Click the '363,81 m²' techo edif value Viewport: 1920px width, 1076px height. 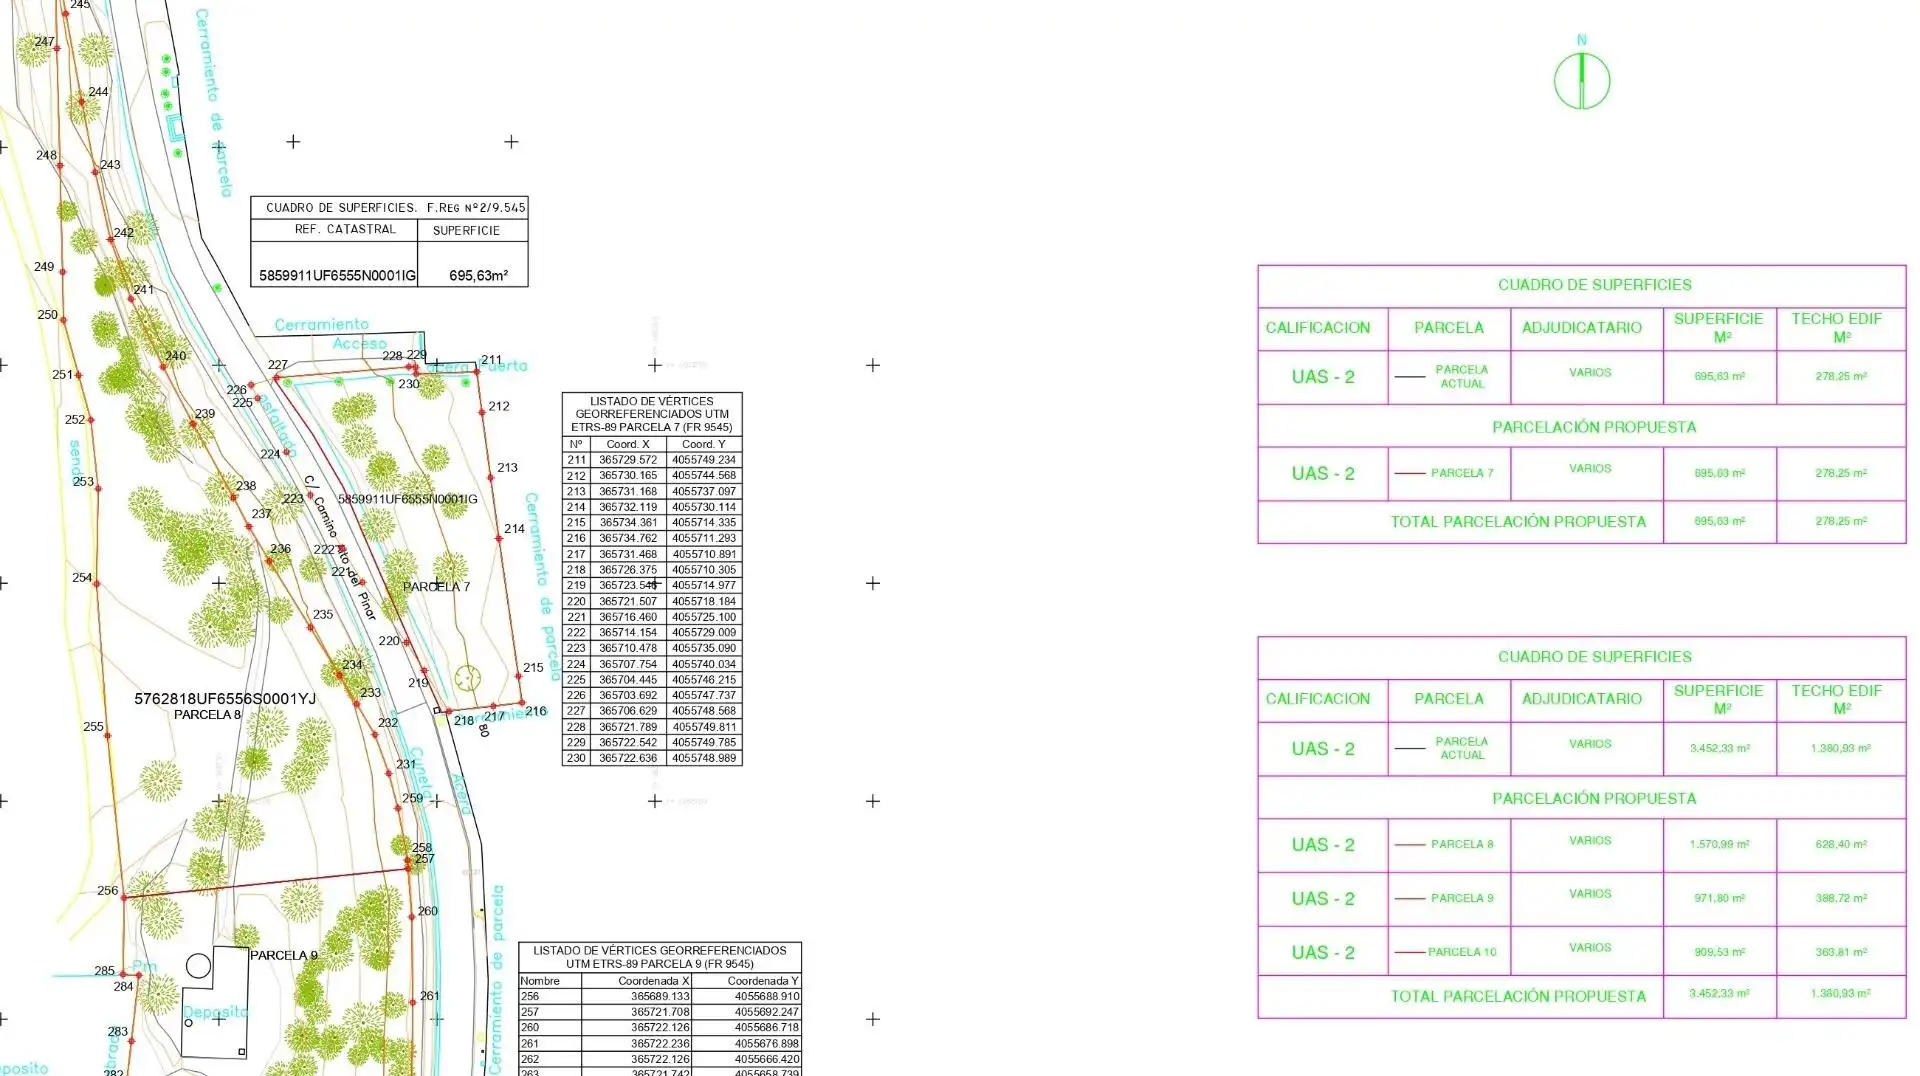(1841, 952)
